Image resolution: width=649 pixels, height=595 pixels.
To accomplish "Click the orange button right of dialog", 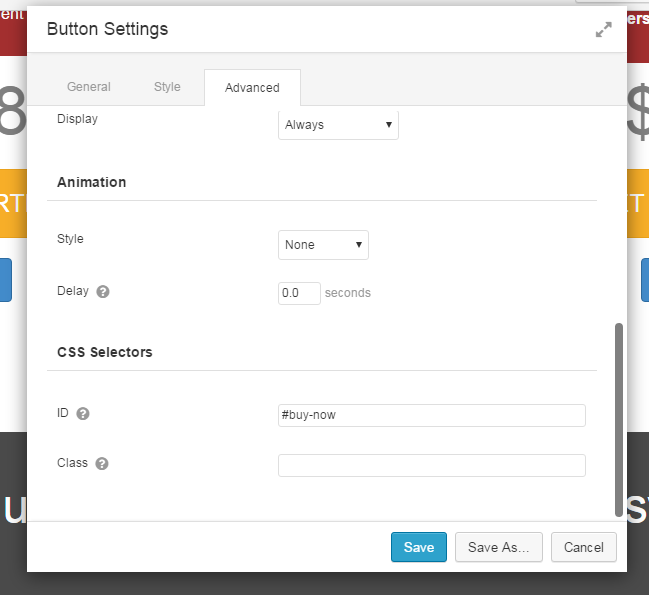I will (x=638, y=204).
